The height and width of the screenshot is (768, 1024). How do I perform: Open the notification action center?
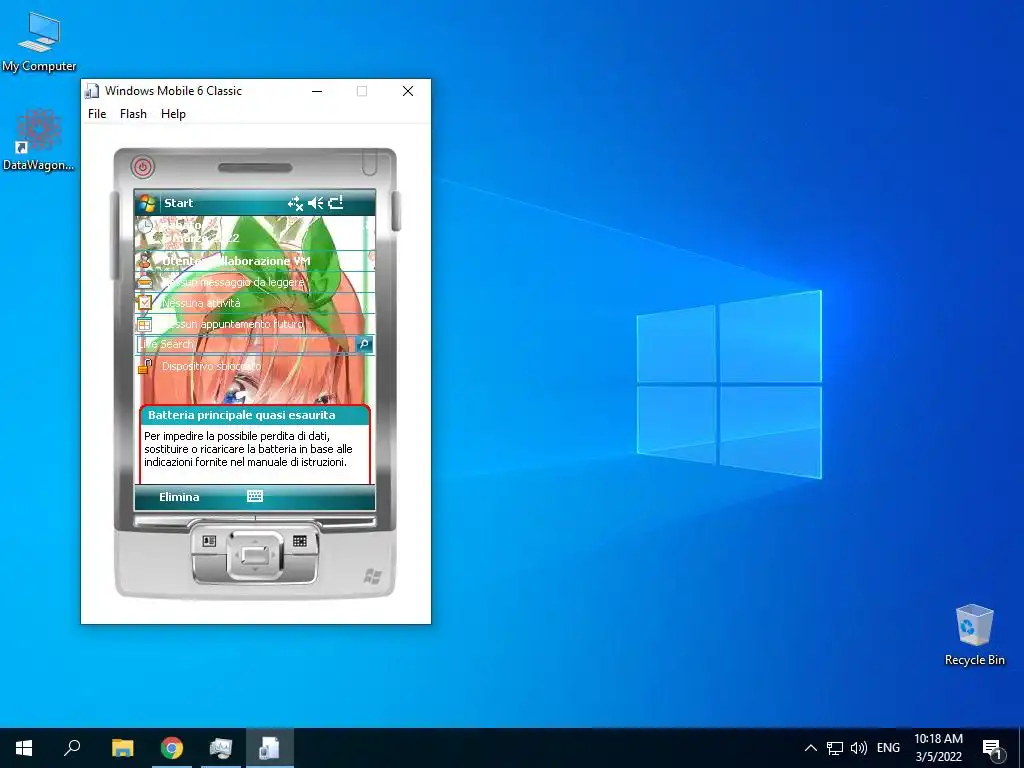[992, 748]
